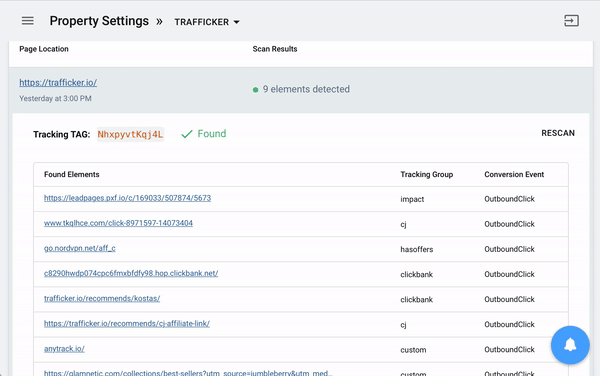Click the RESCAN button
600x376 pixels.
pyautogui.click(x=558, y=133)
